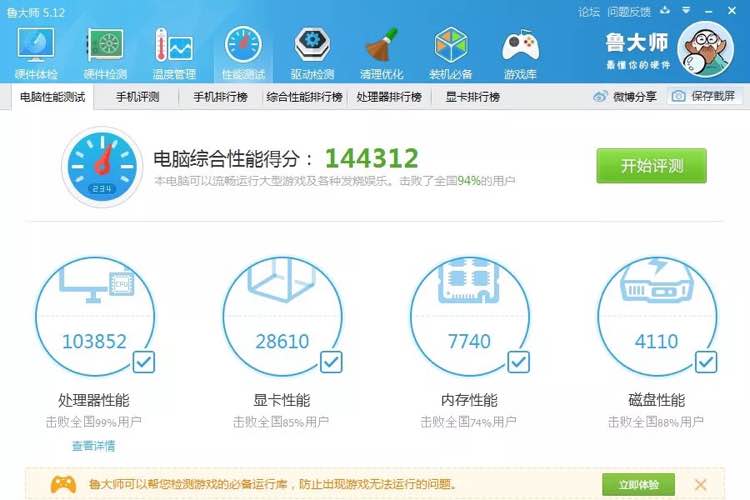This screenshot has width=750, height=500.
Task: Click the disk score 4110
Action: coord(657,341)
